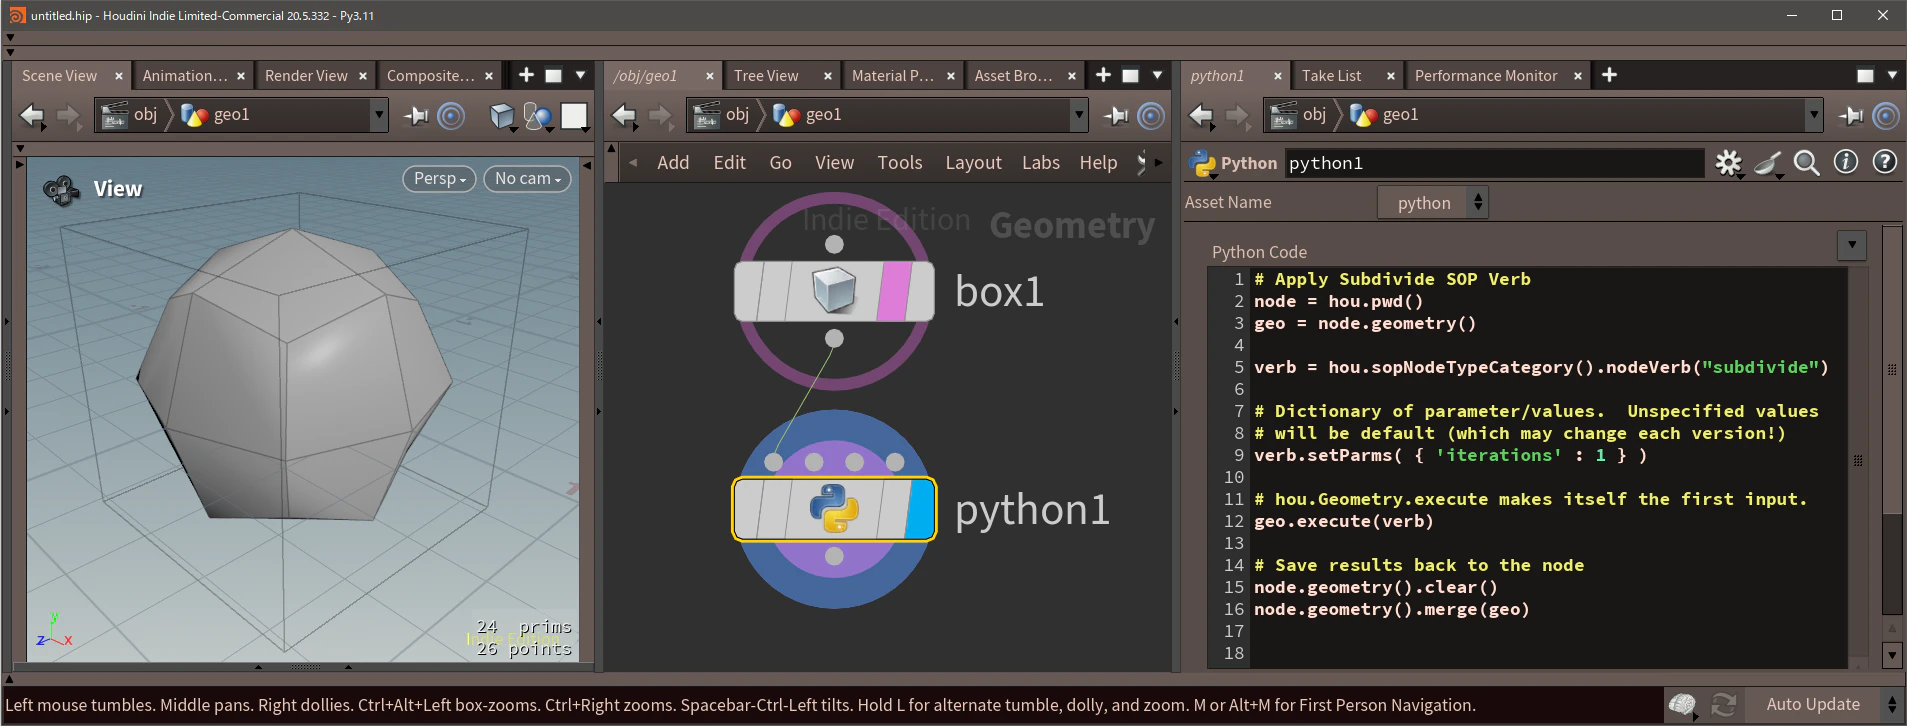Close the Tree View tab
Screen dimensions: 1907x726
tap(827, 76)
